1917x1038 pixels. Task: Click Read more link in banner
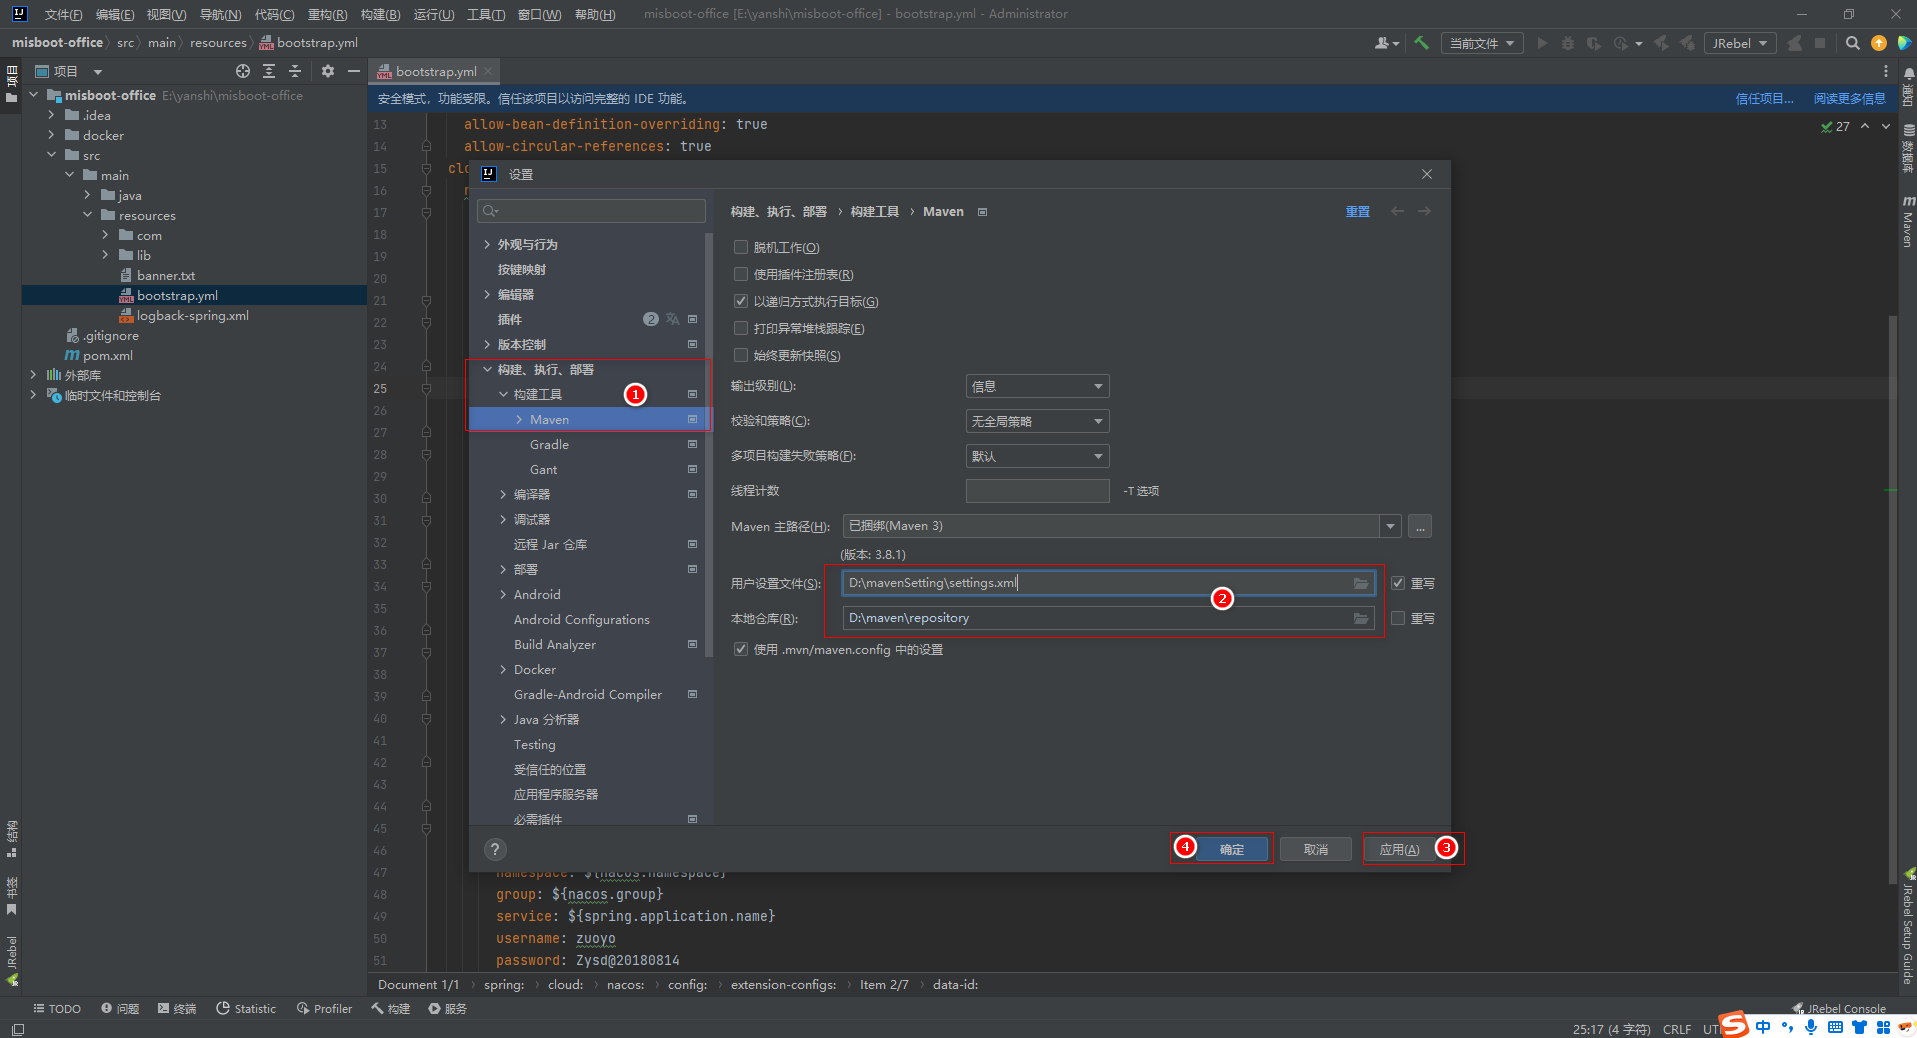pyautogui.click(x=1849, y=98)
